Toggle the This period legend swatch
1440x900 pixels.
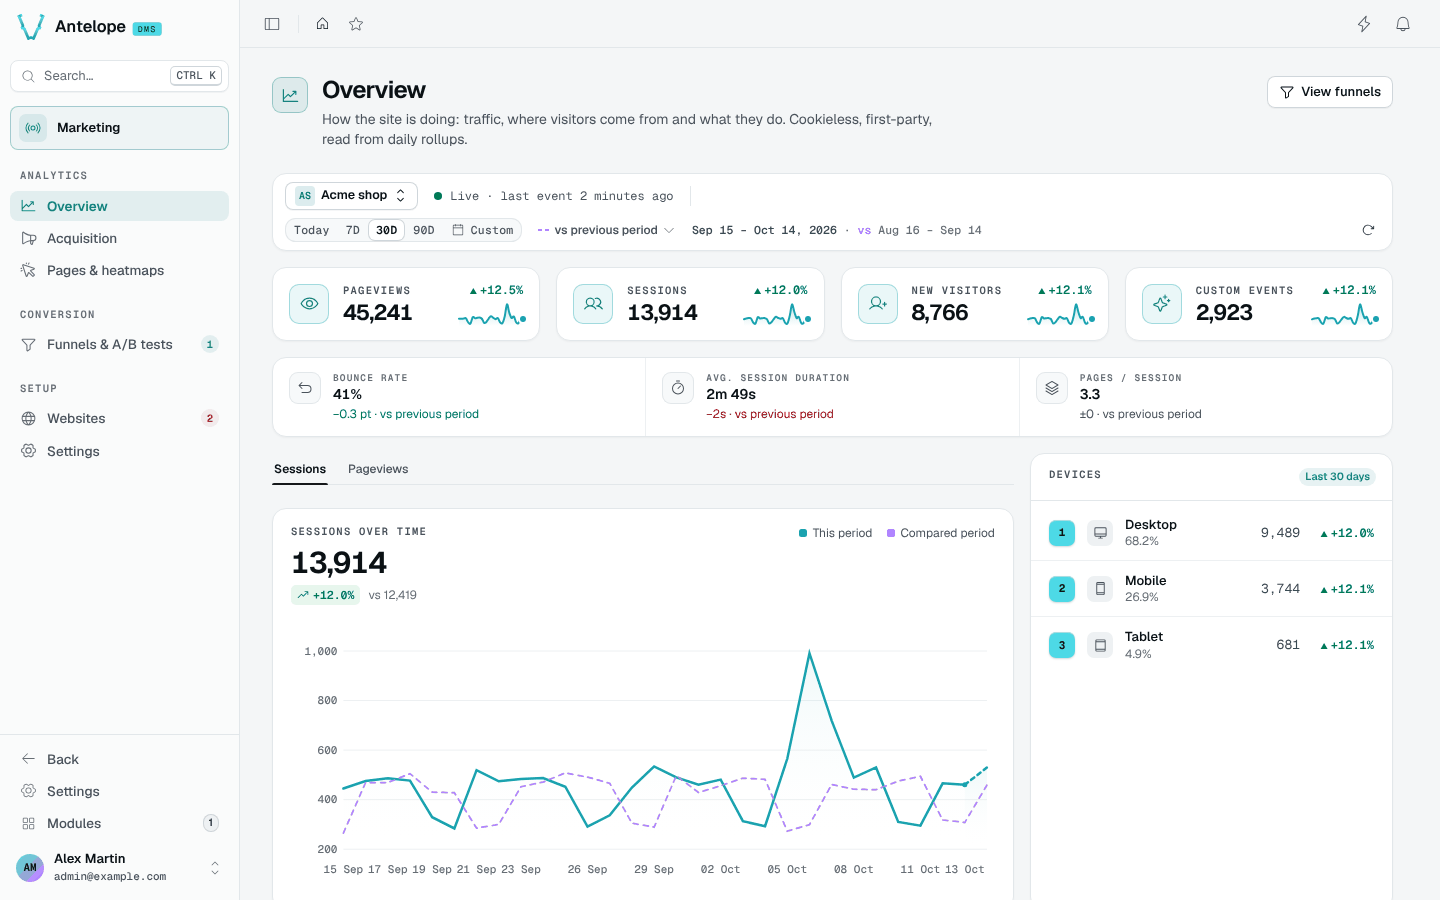803,533
